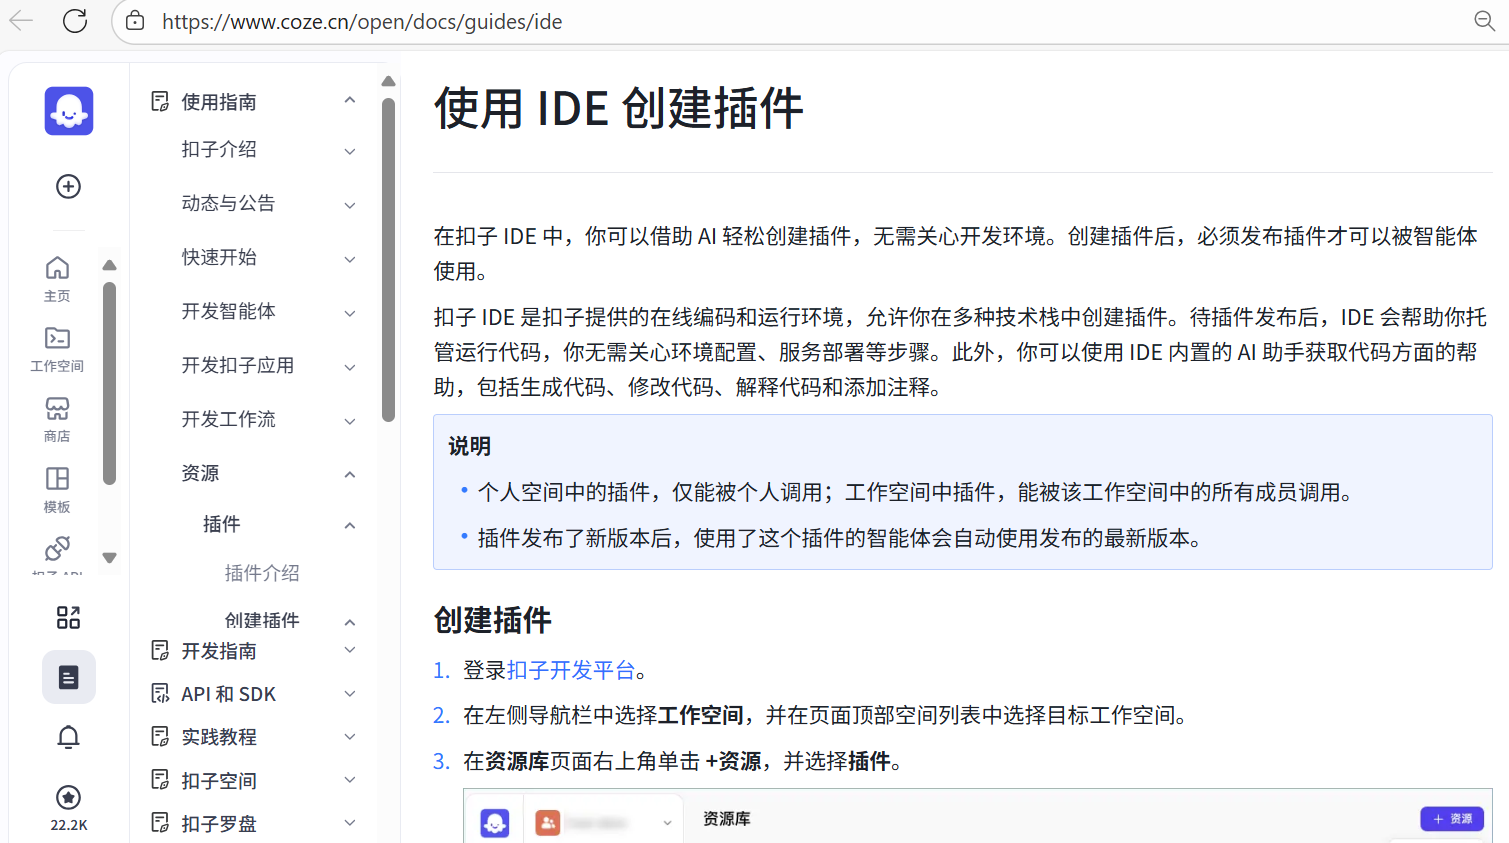This screenshot has width=1509, height=843.
Task: Expand the 扣子空间 chevron
Action: 350,779
